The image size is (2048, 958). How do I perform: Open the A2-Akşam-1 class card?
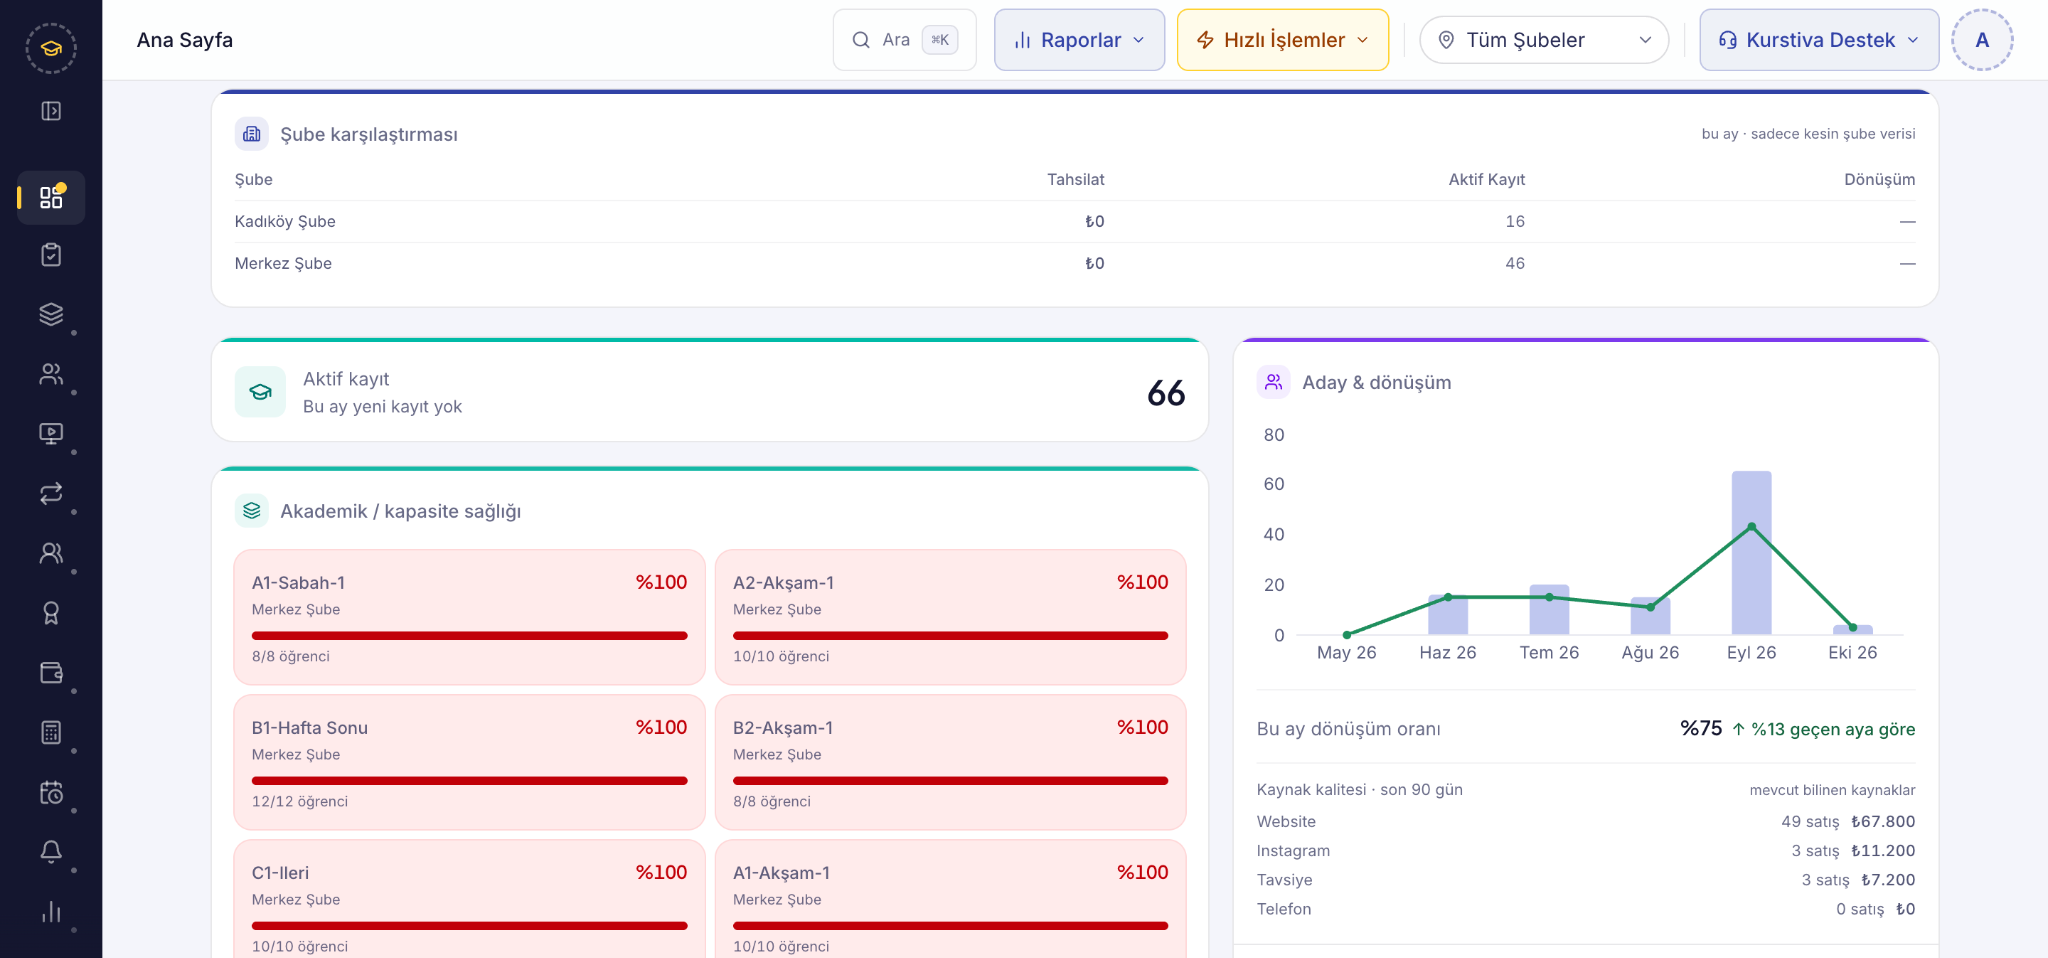(951, 617)
